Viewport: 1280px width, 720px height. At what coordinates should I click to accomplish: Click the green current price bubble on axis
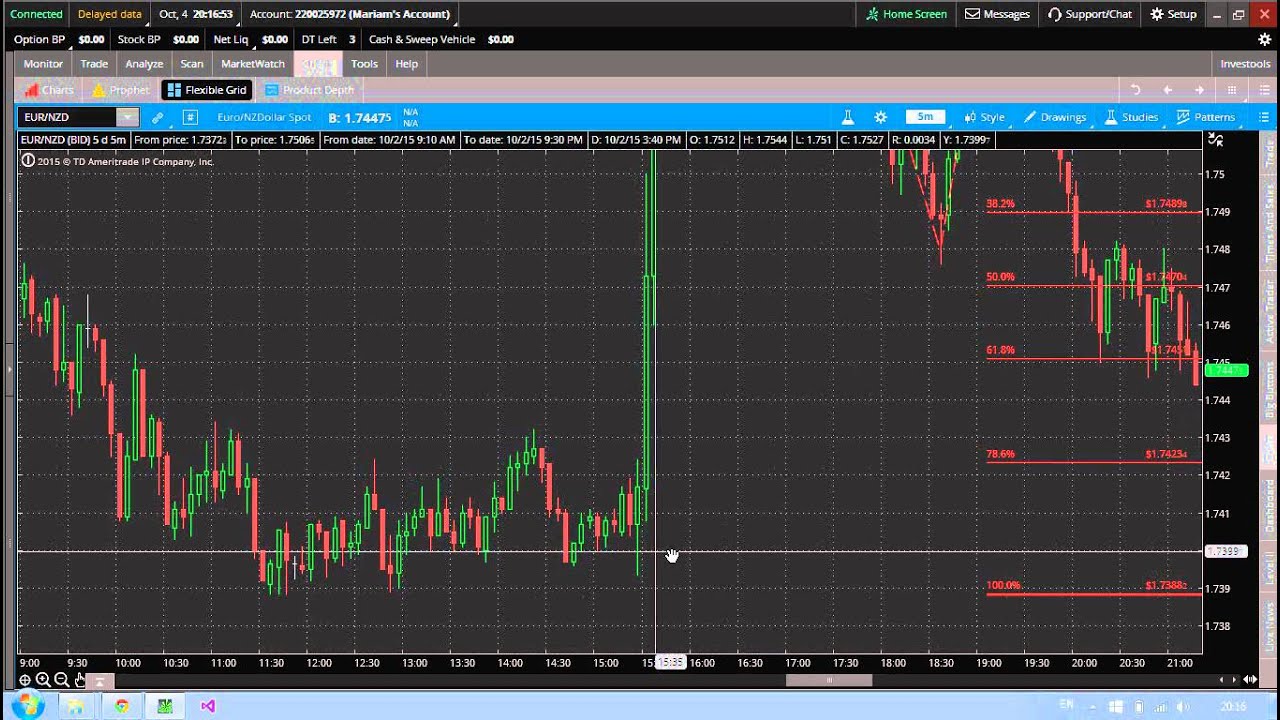[x=1227, y=371]
